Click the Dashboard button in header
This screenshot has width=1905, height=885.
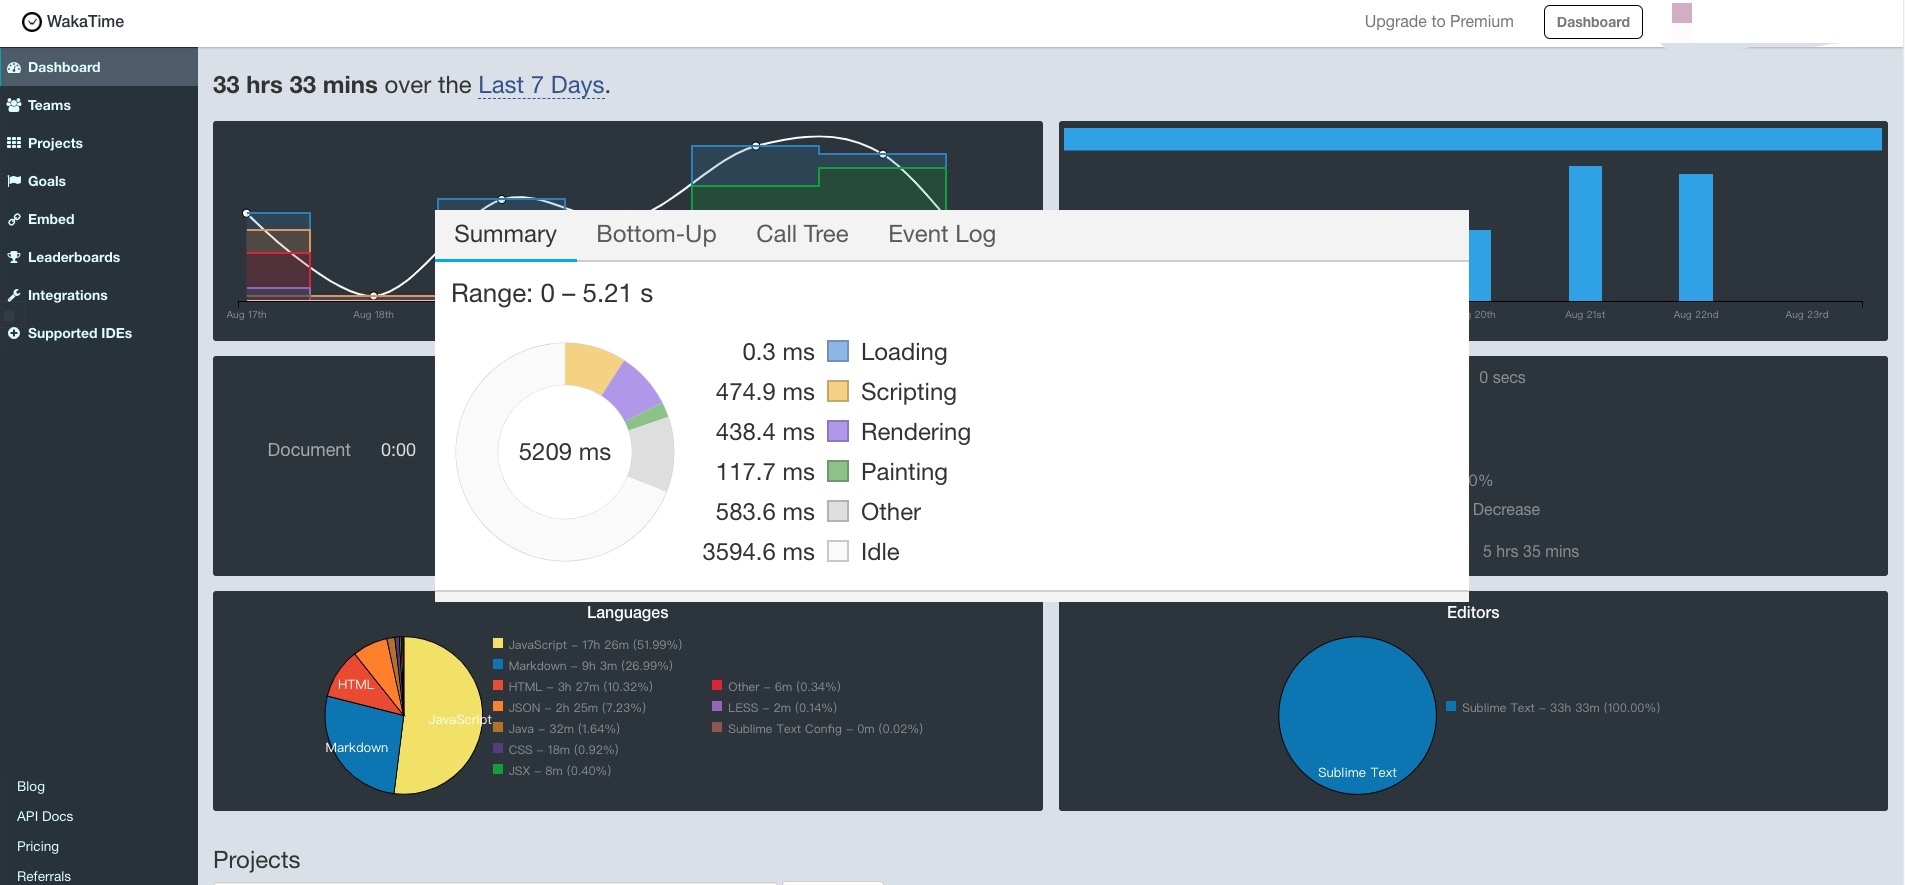[1592, 22]
